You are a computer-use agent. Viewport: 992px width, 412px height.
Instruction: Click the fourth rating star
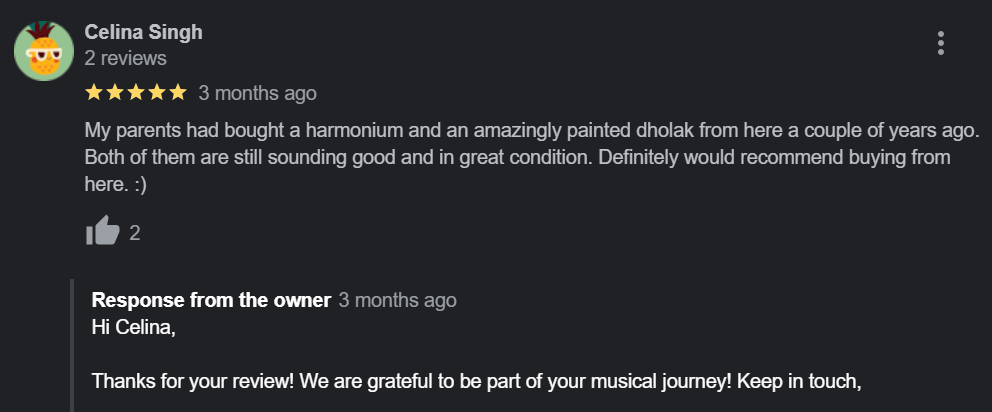point(157,93)
